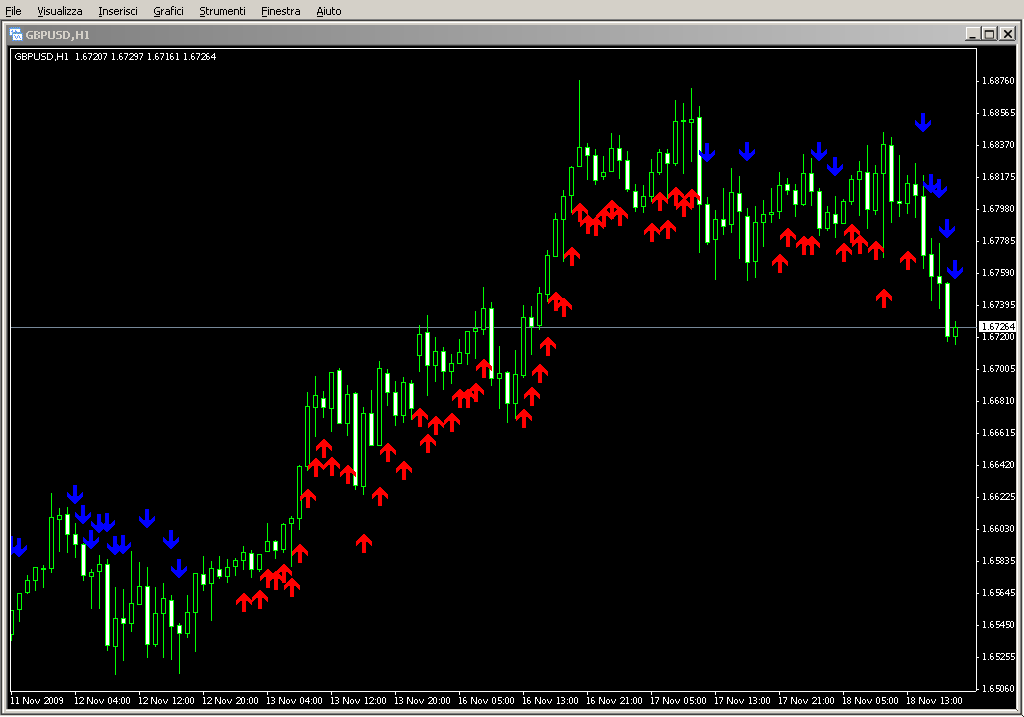
Task: Click the 12 Nov 04:00 time label
Action: [103, 701]
